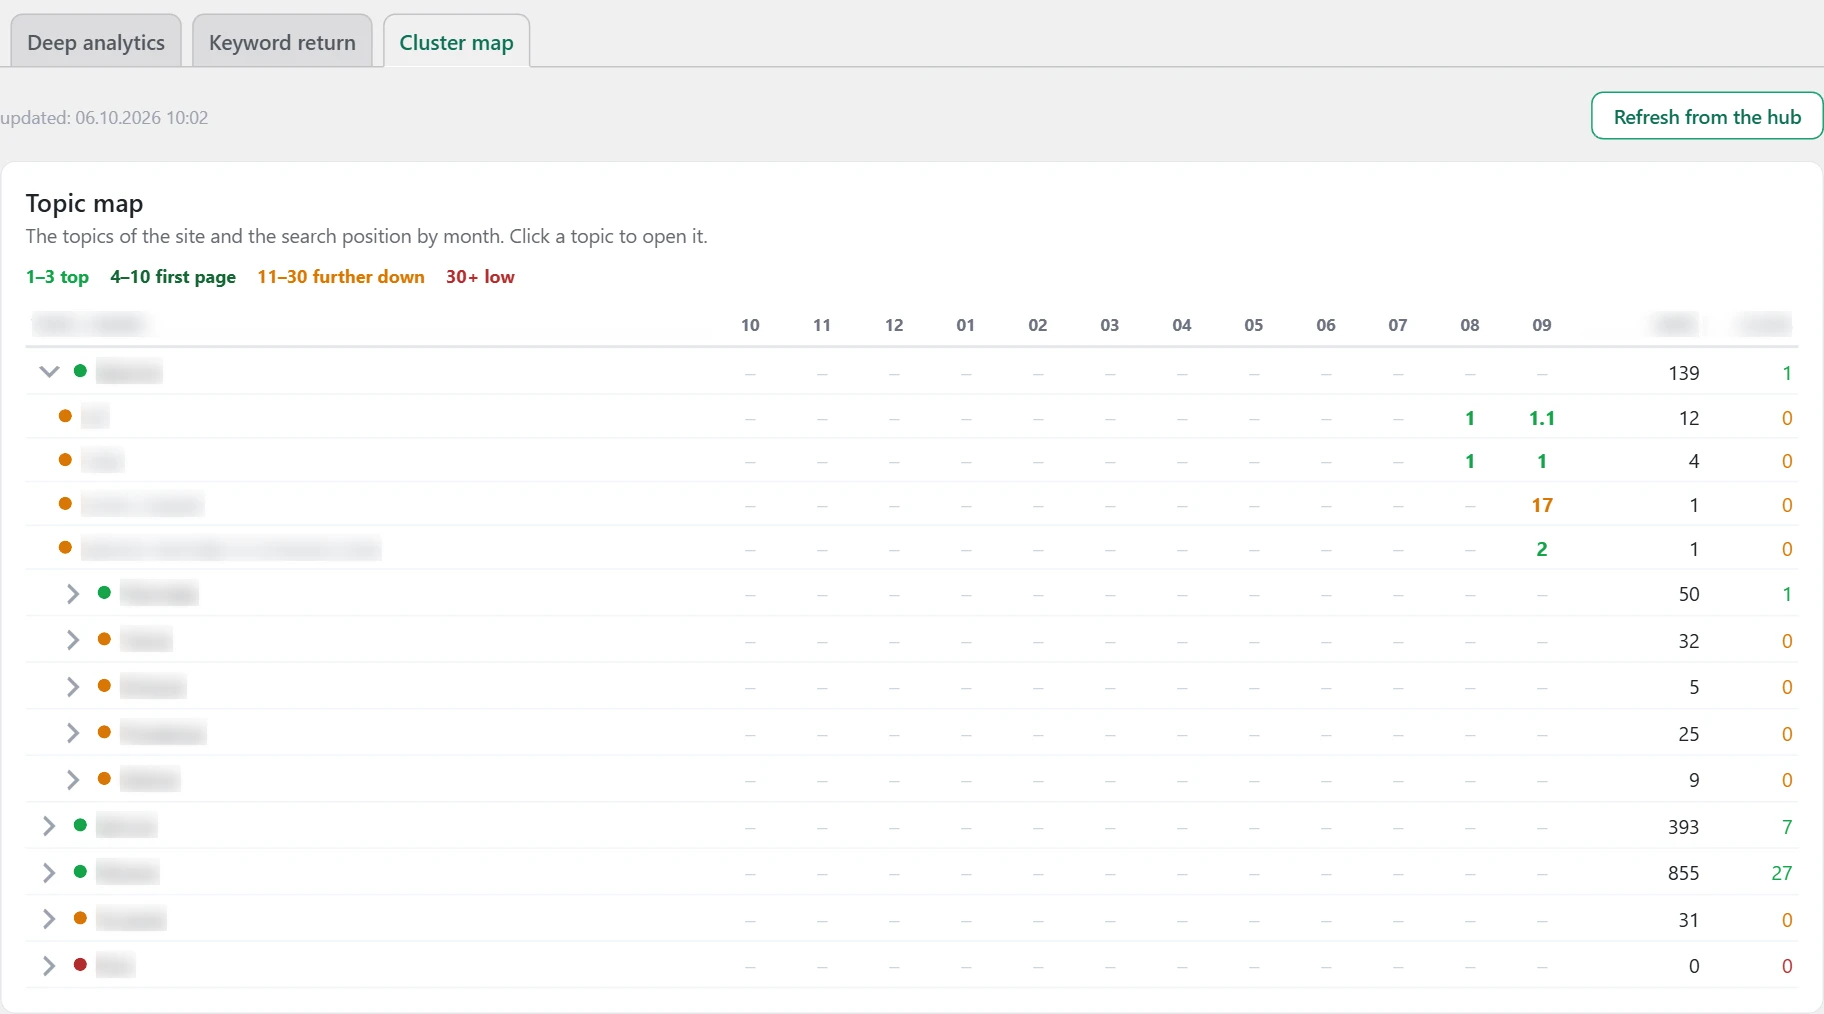Click the position value 1.1 in column 09
This screenshot has height=1014, width=1824.
tap(1542, 418)
